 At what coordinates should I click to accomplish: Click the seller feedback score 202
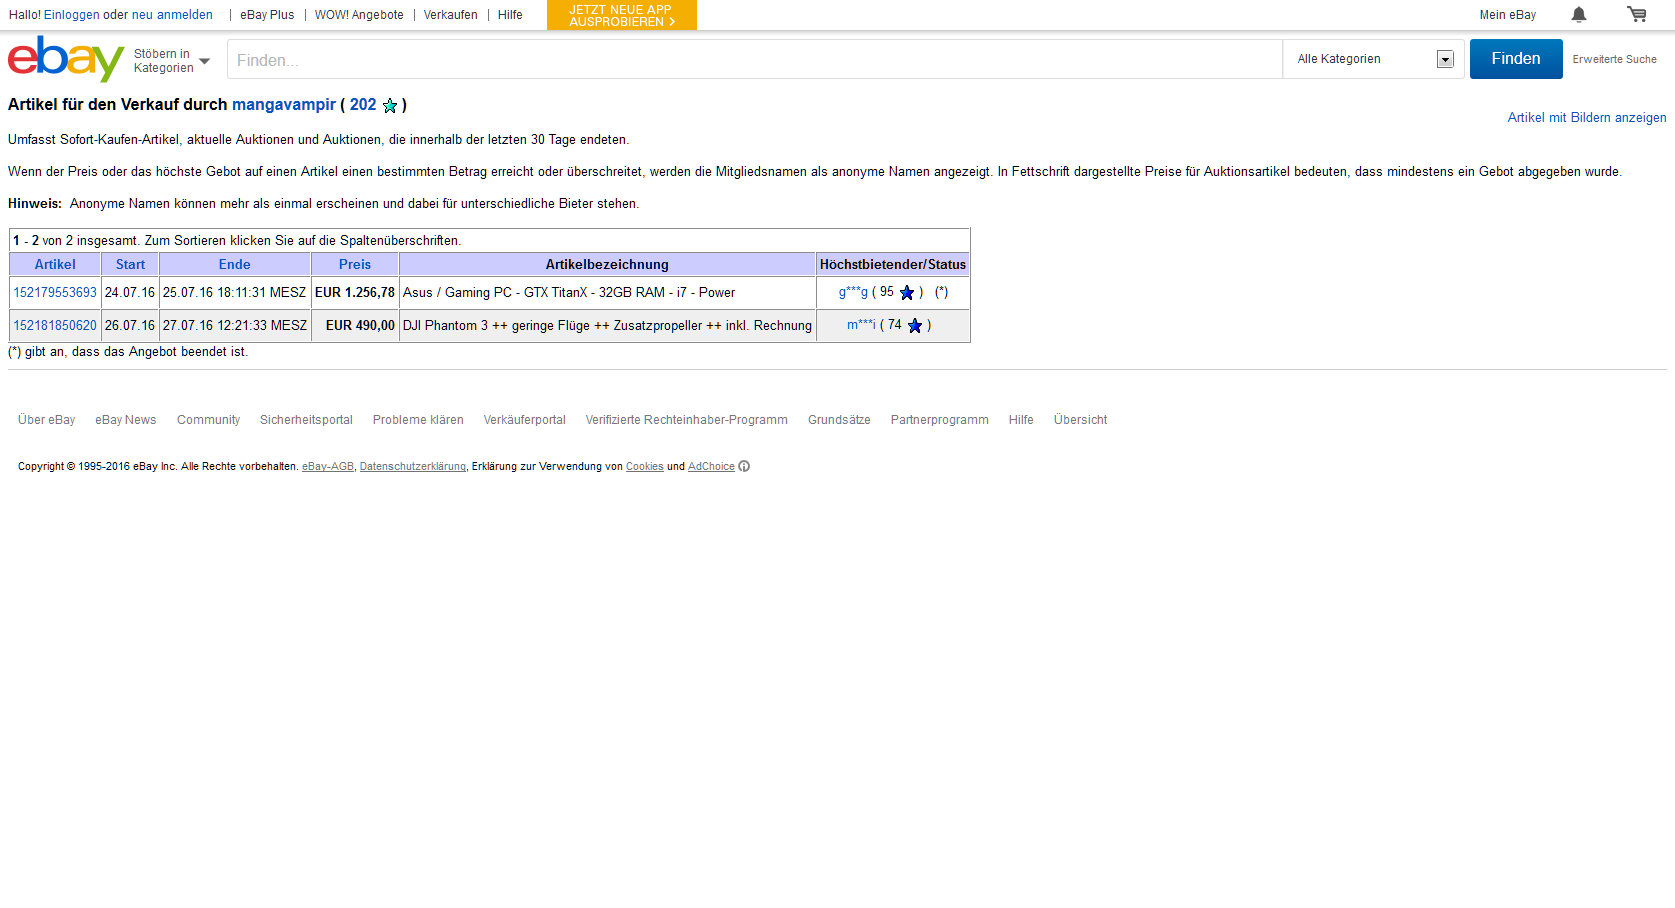pyautogui.click(x=363, y=104)
